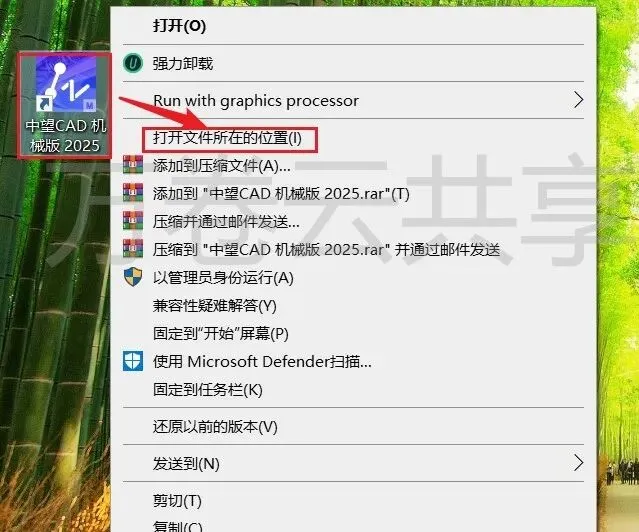Click the admin shield icon for 以管理员身份运行

[x=133, y=277]
